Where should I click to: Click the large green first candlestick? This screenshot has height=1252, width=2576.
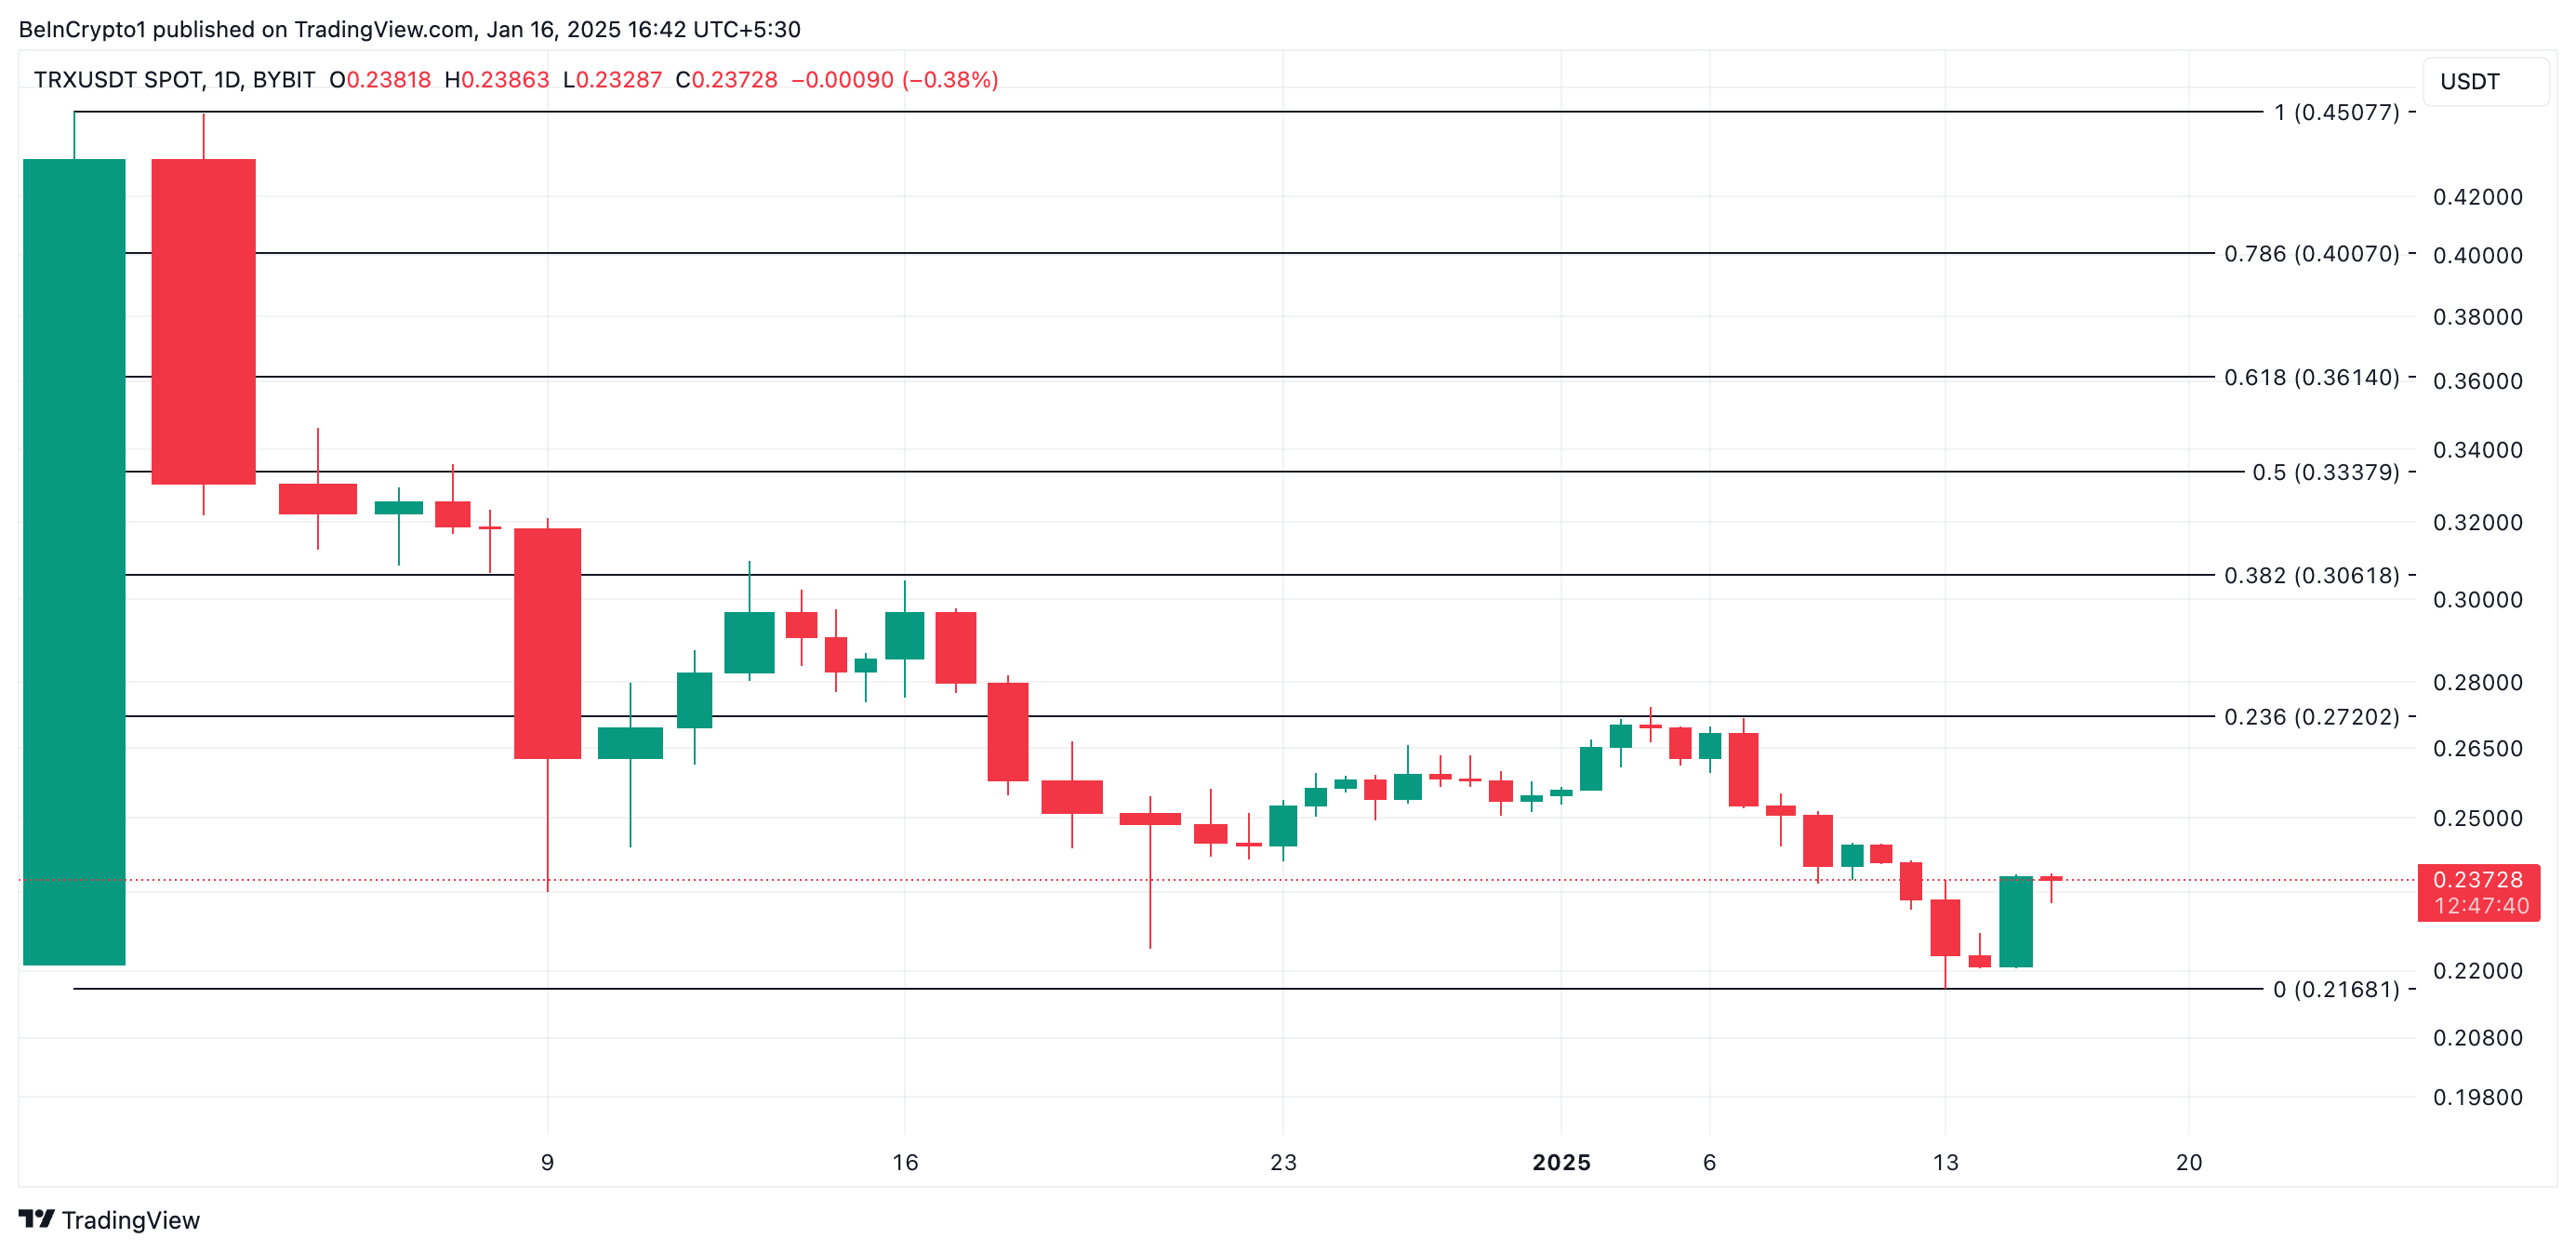[x=74, y=560]
